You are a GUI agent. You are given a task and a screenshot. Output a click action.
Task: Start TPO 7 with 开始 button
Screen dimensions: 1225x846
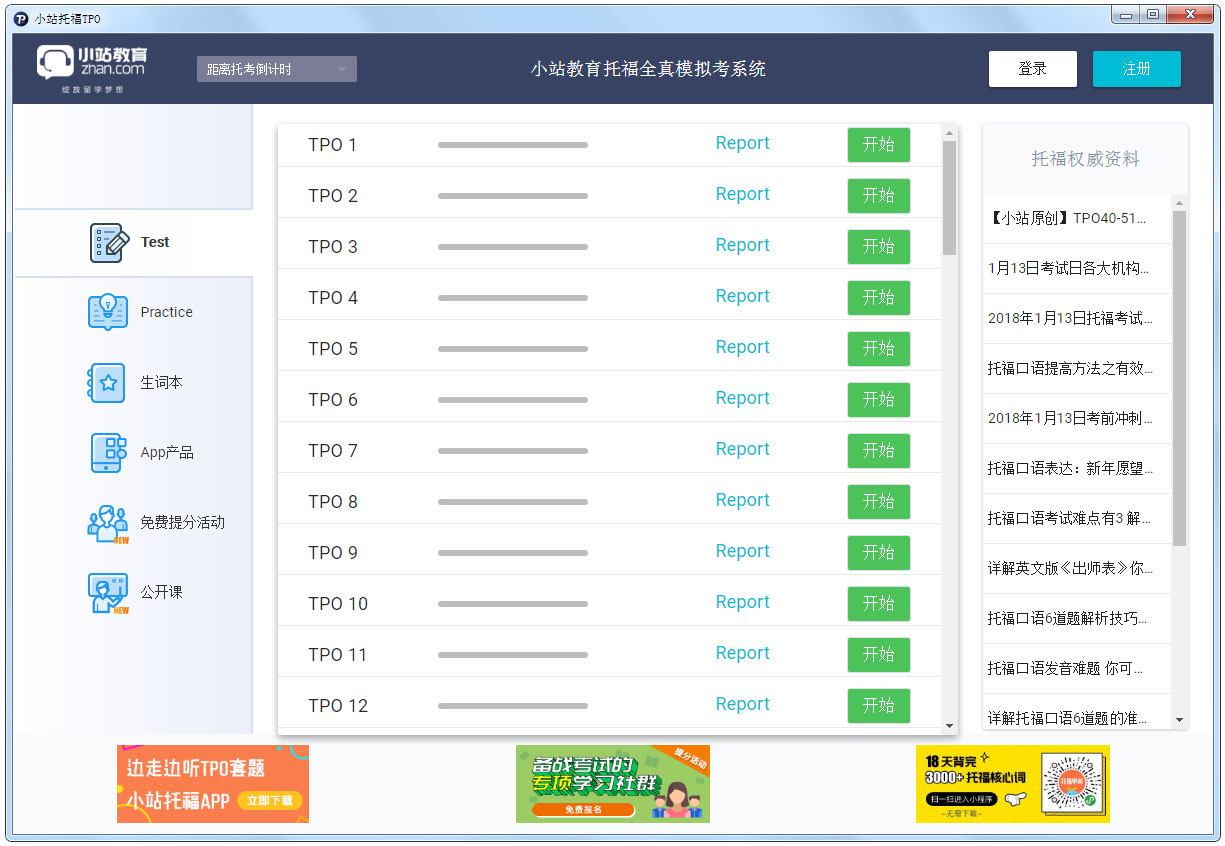click(x=879, y=451)
